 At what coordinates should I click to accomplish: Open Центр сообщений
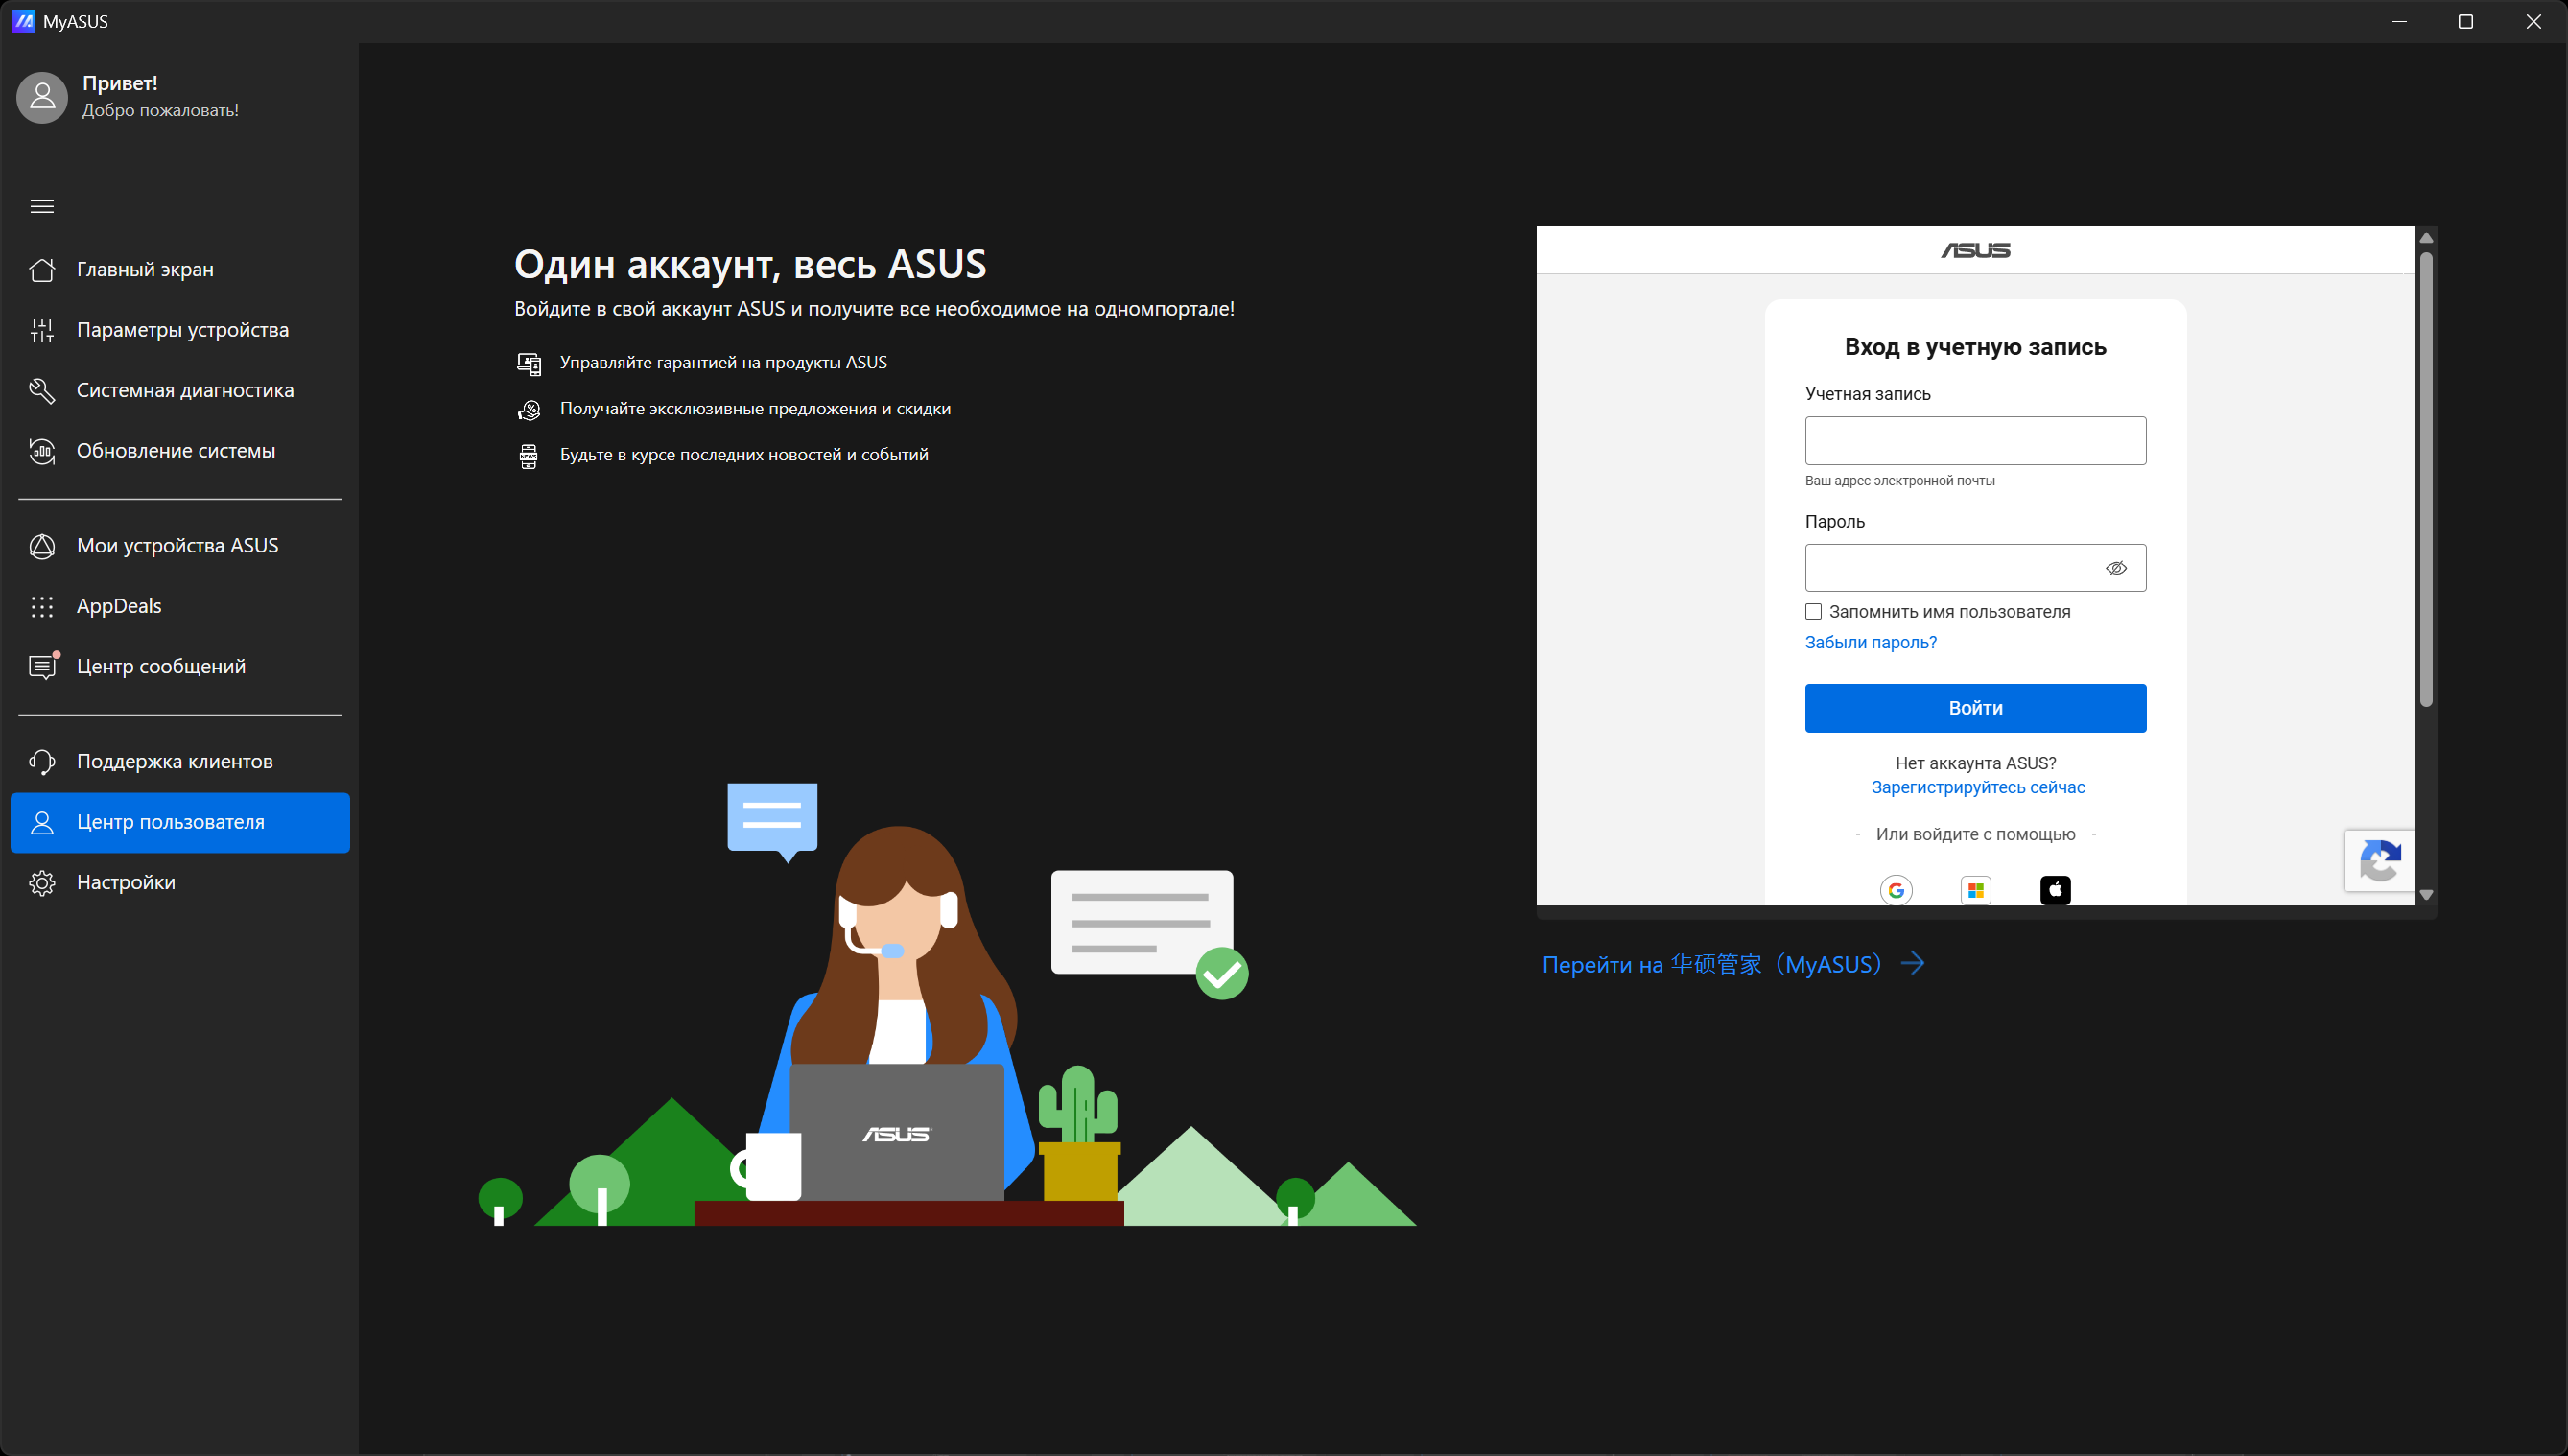click(180, 666)
